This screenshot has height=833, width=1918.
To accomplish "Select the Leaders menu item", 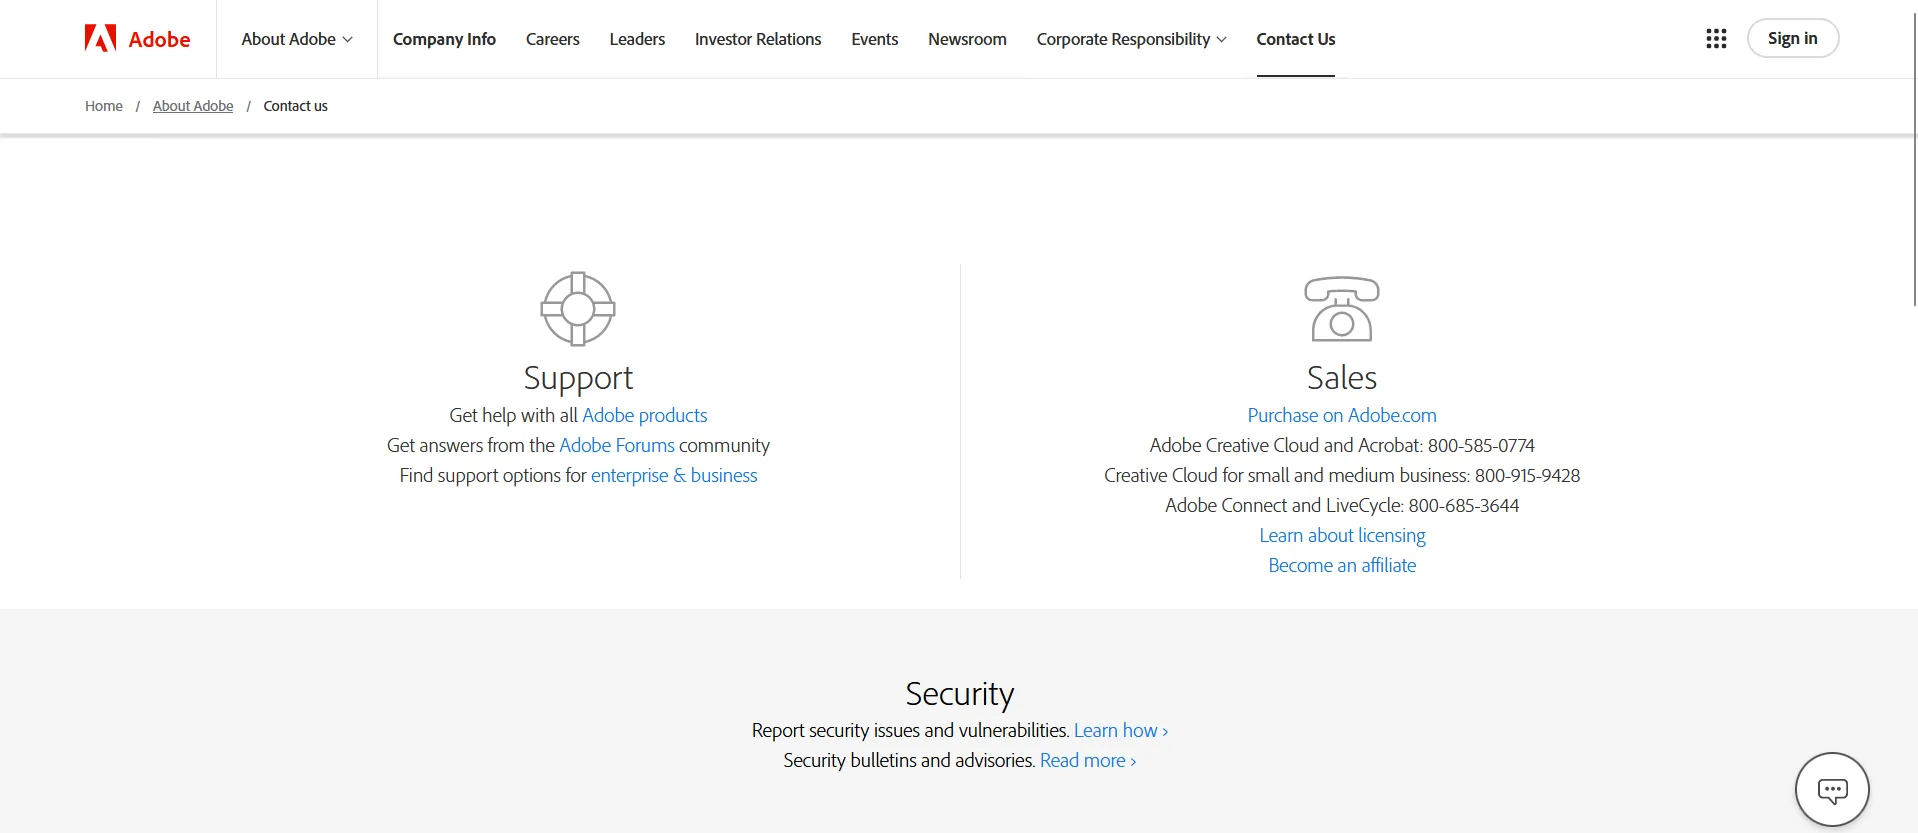I will tap(637, 39).
